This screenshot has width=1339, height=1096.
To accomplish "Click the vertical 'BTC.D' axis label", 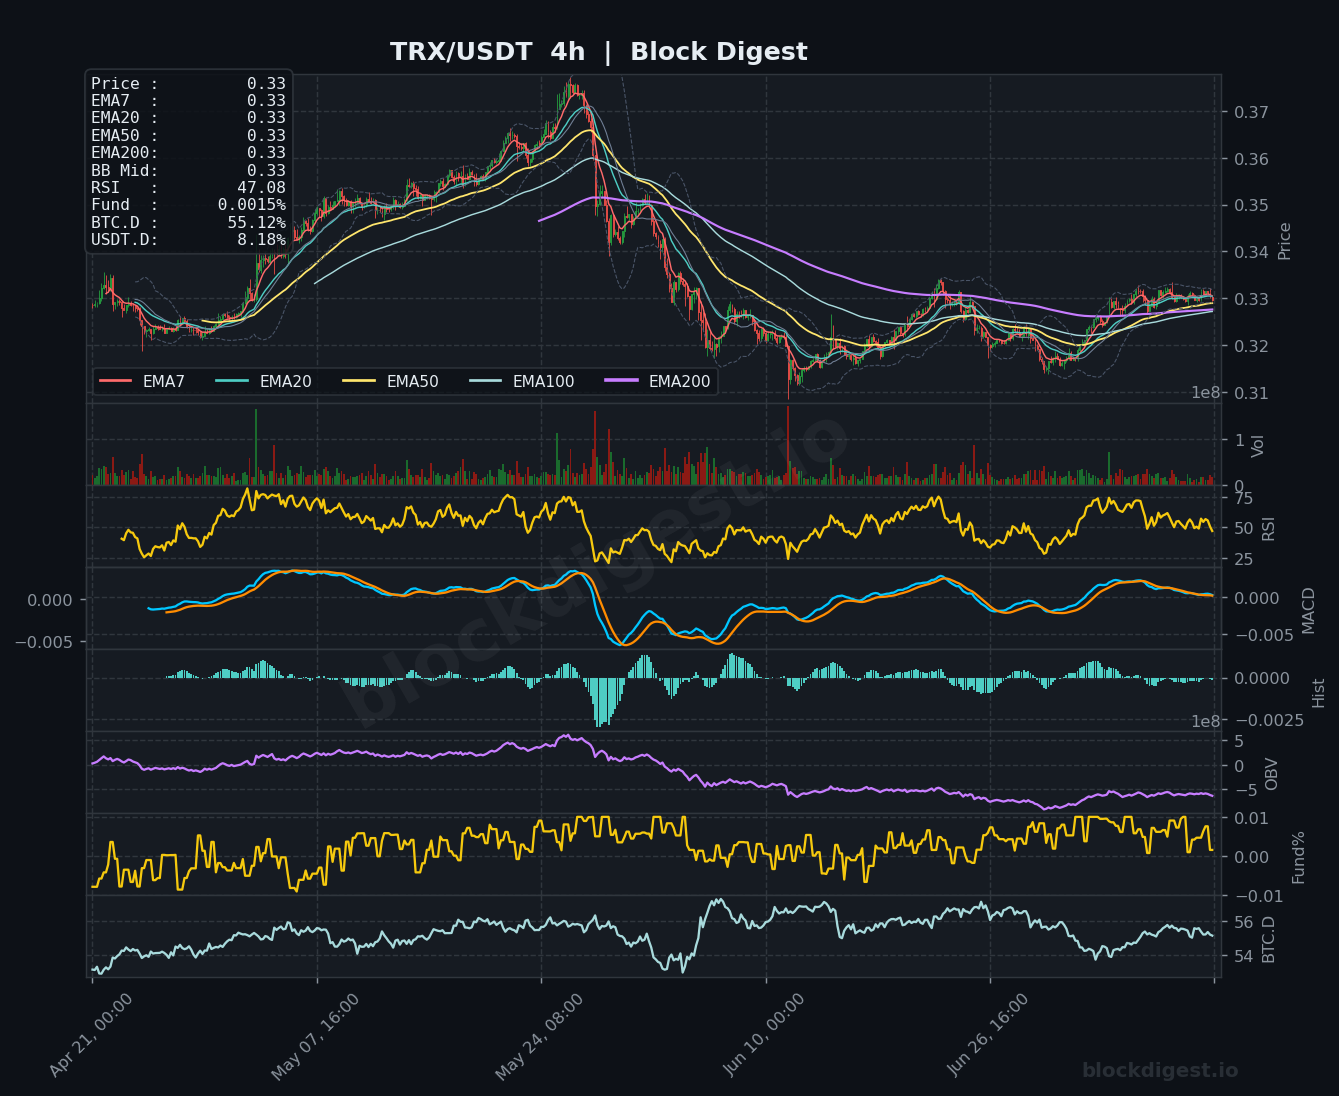I will (x=1269, y=939).
